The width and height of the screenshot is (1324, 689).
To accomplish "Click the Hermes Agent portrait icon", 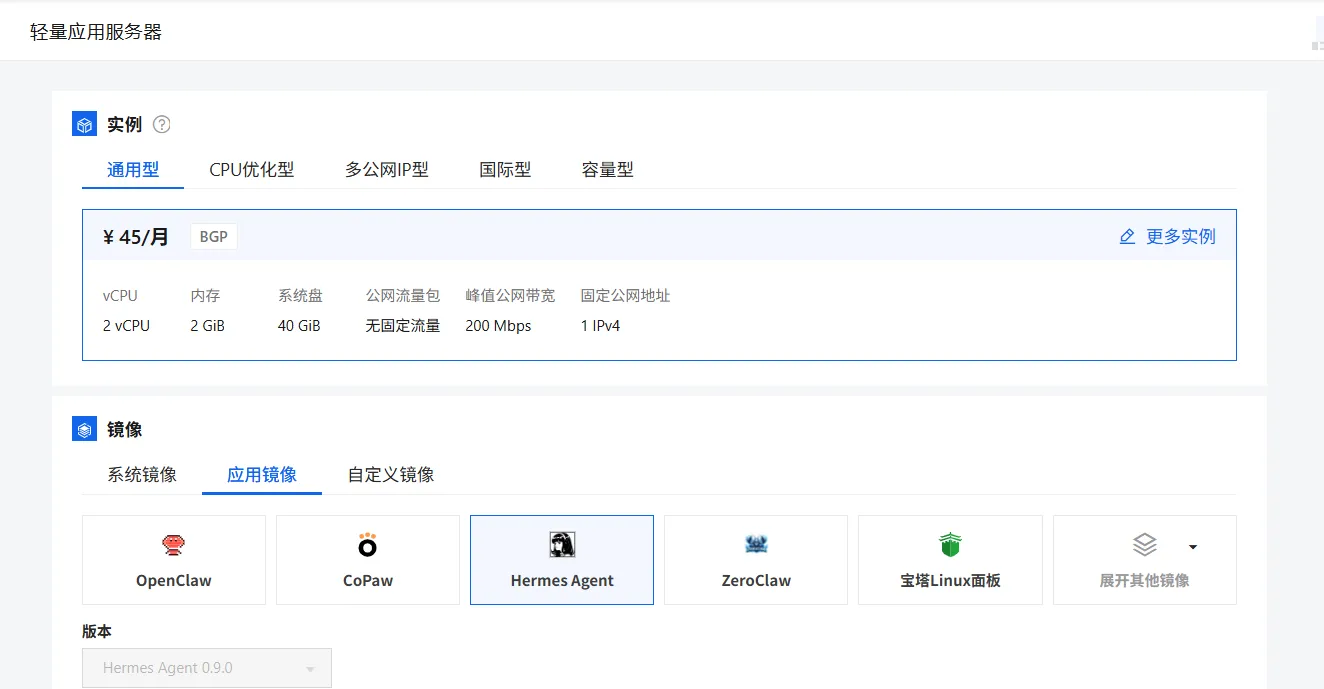I will [562, 545].
